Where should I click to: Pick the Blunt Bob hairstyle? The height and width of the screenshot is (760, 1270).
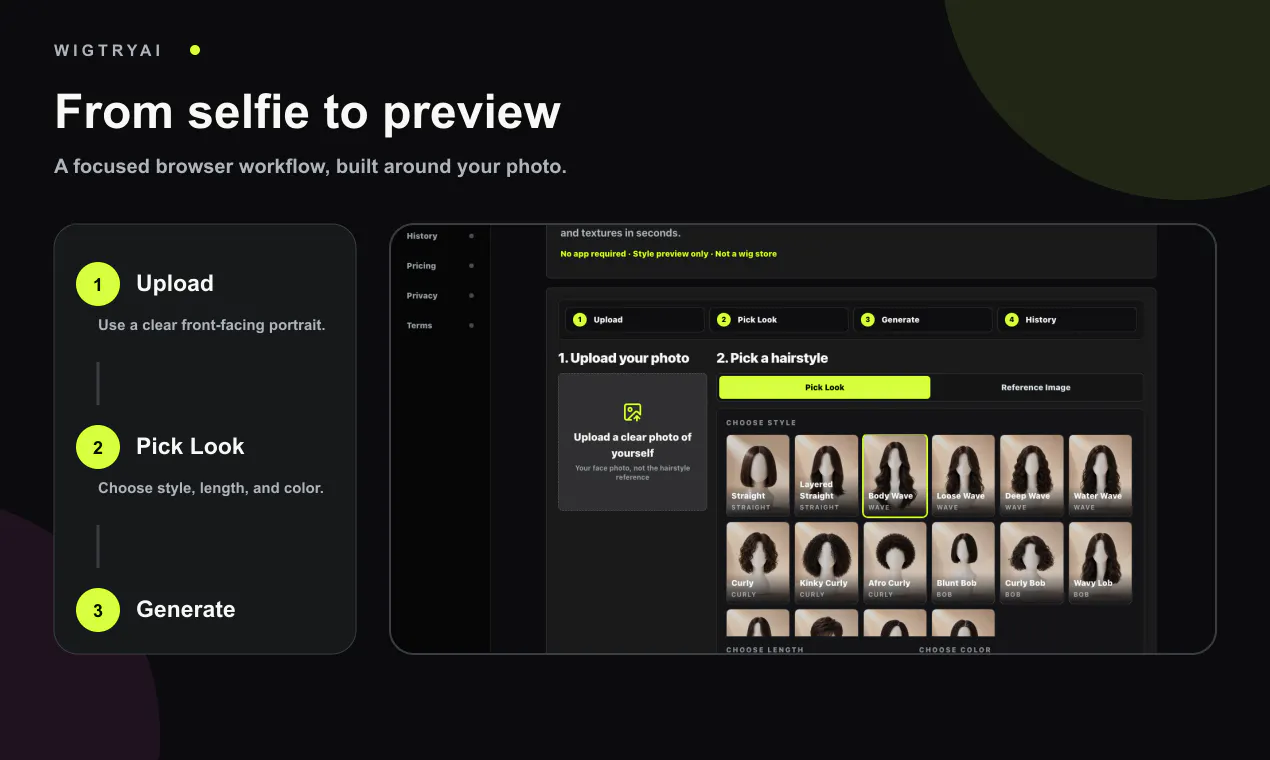963,563
